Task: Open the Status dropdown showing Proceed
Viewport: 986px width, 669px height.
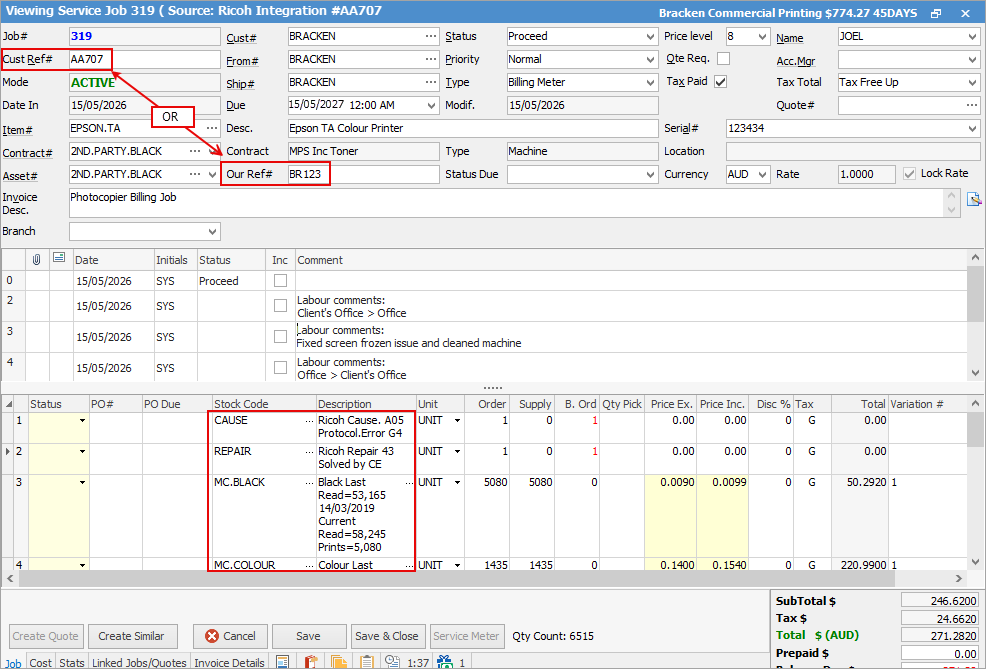Action: 651,36
